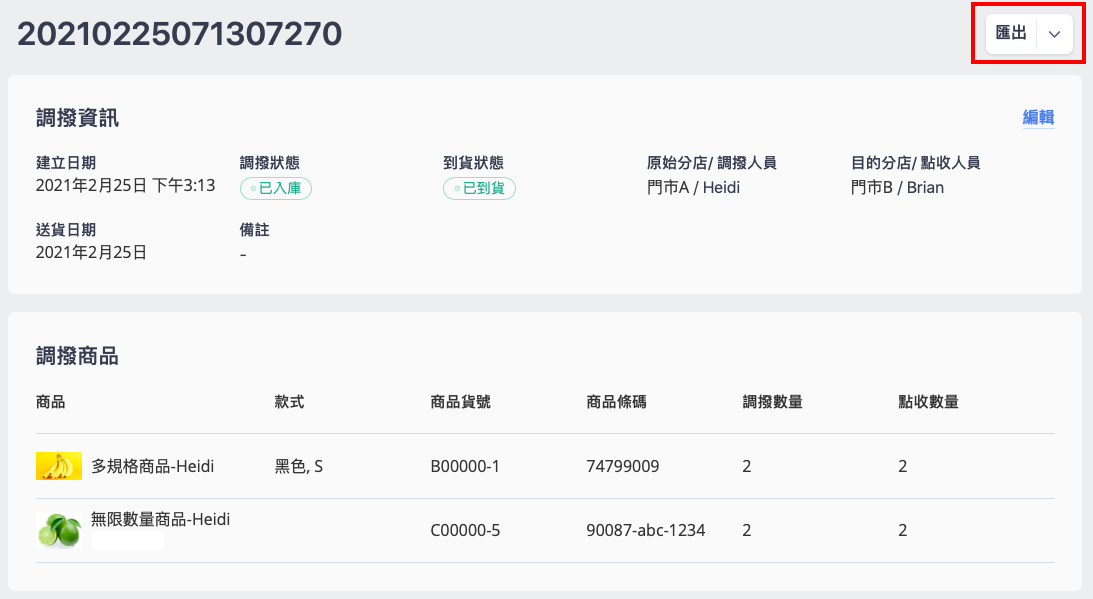Click the 款式 column header
This screenshot has height=599, width=1093.
[289, 402]
